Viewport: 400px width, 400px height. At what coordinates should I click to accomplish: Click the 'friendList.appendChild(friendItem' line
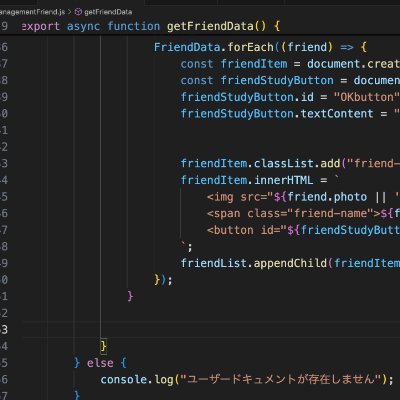(x=290, y=263)
